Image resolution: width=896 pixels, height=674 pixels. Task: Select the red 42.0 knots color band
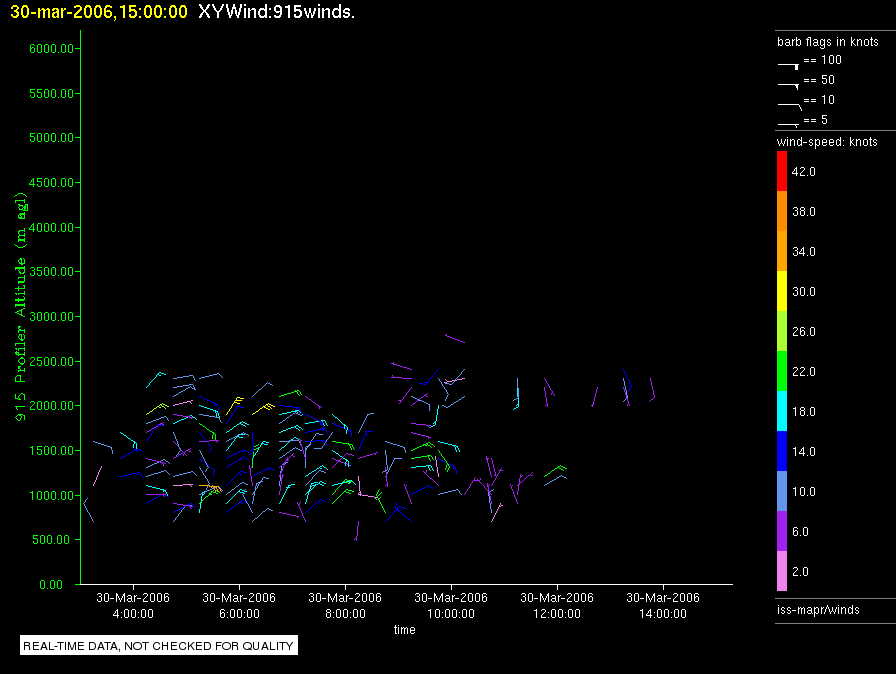pyautogui.click(x=782, y=171)
